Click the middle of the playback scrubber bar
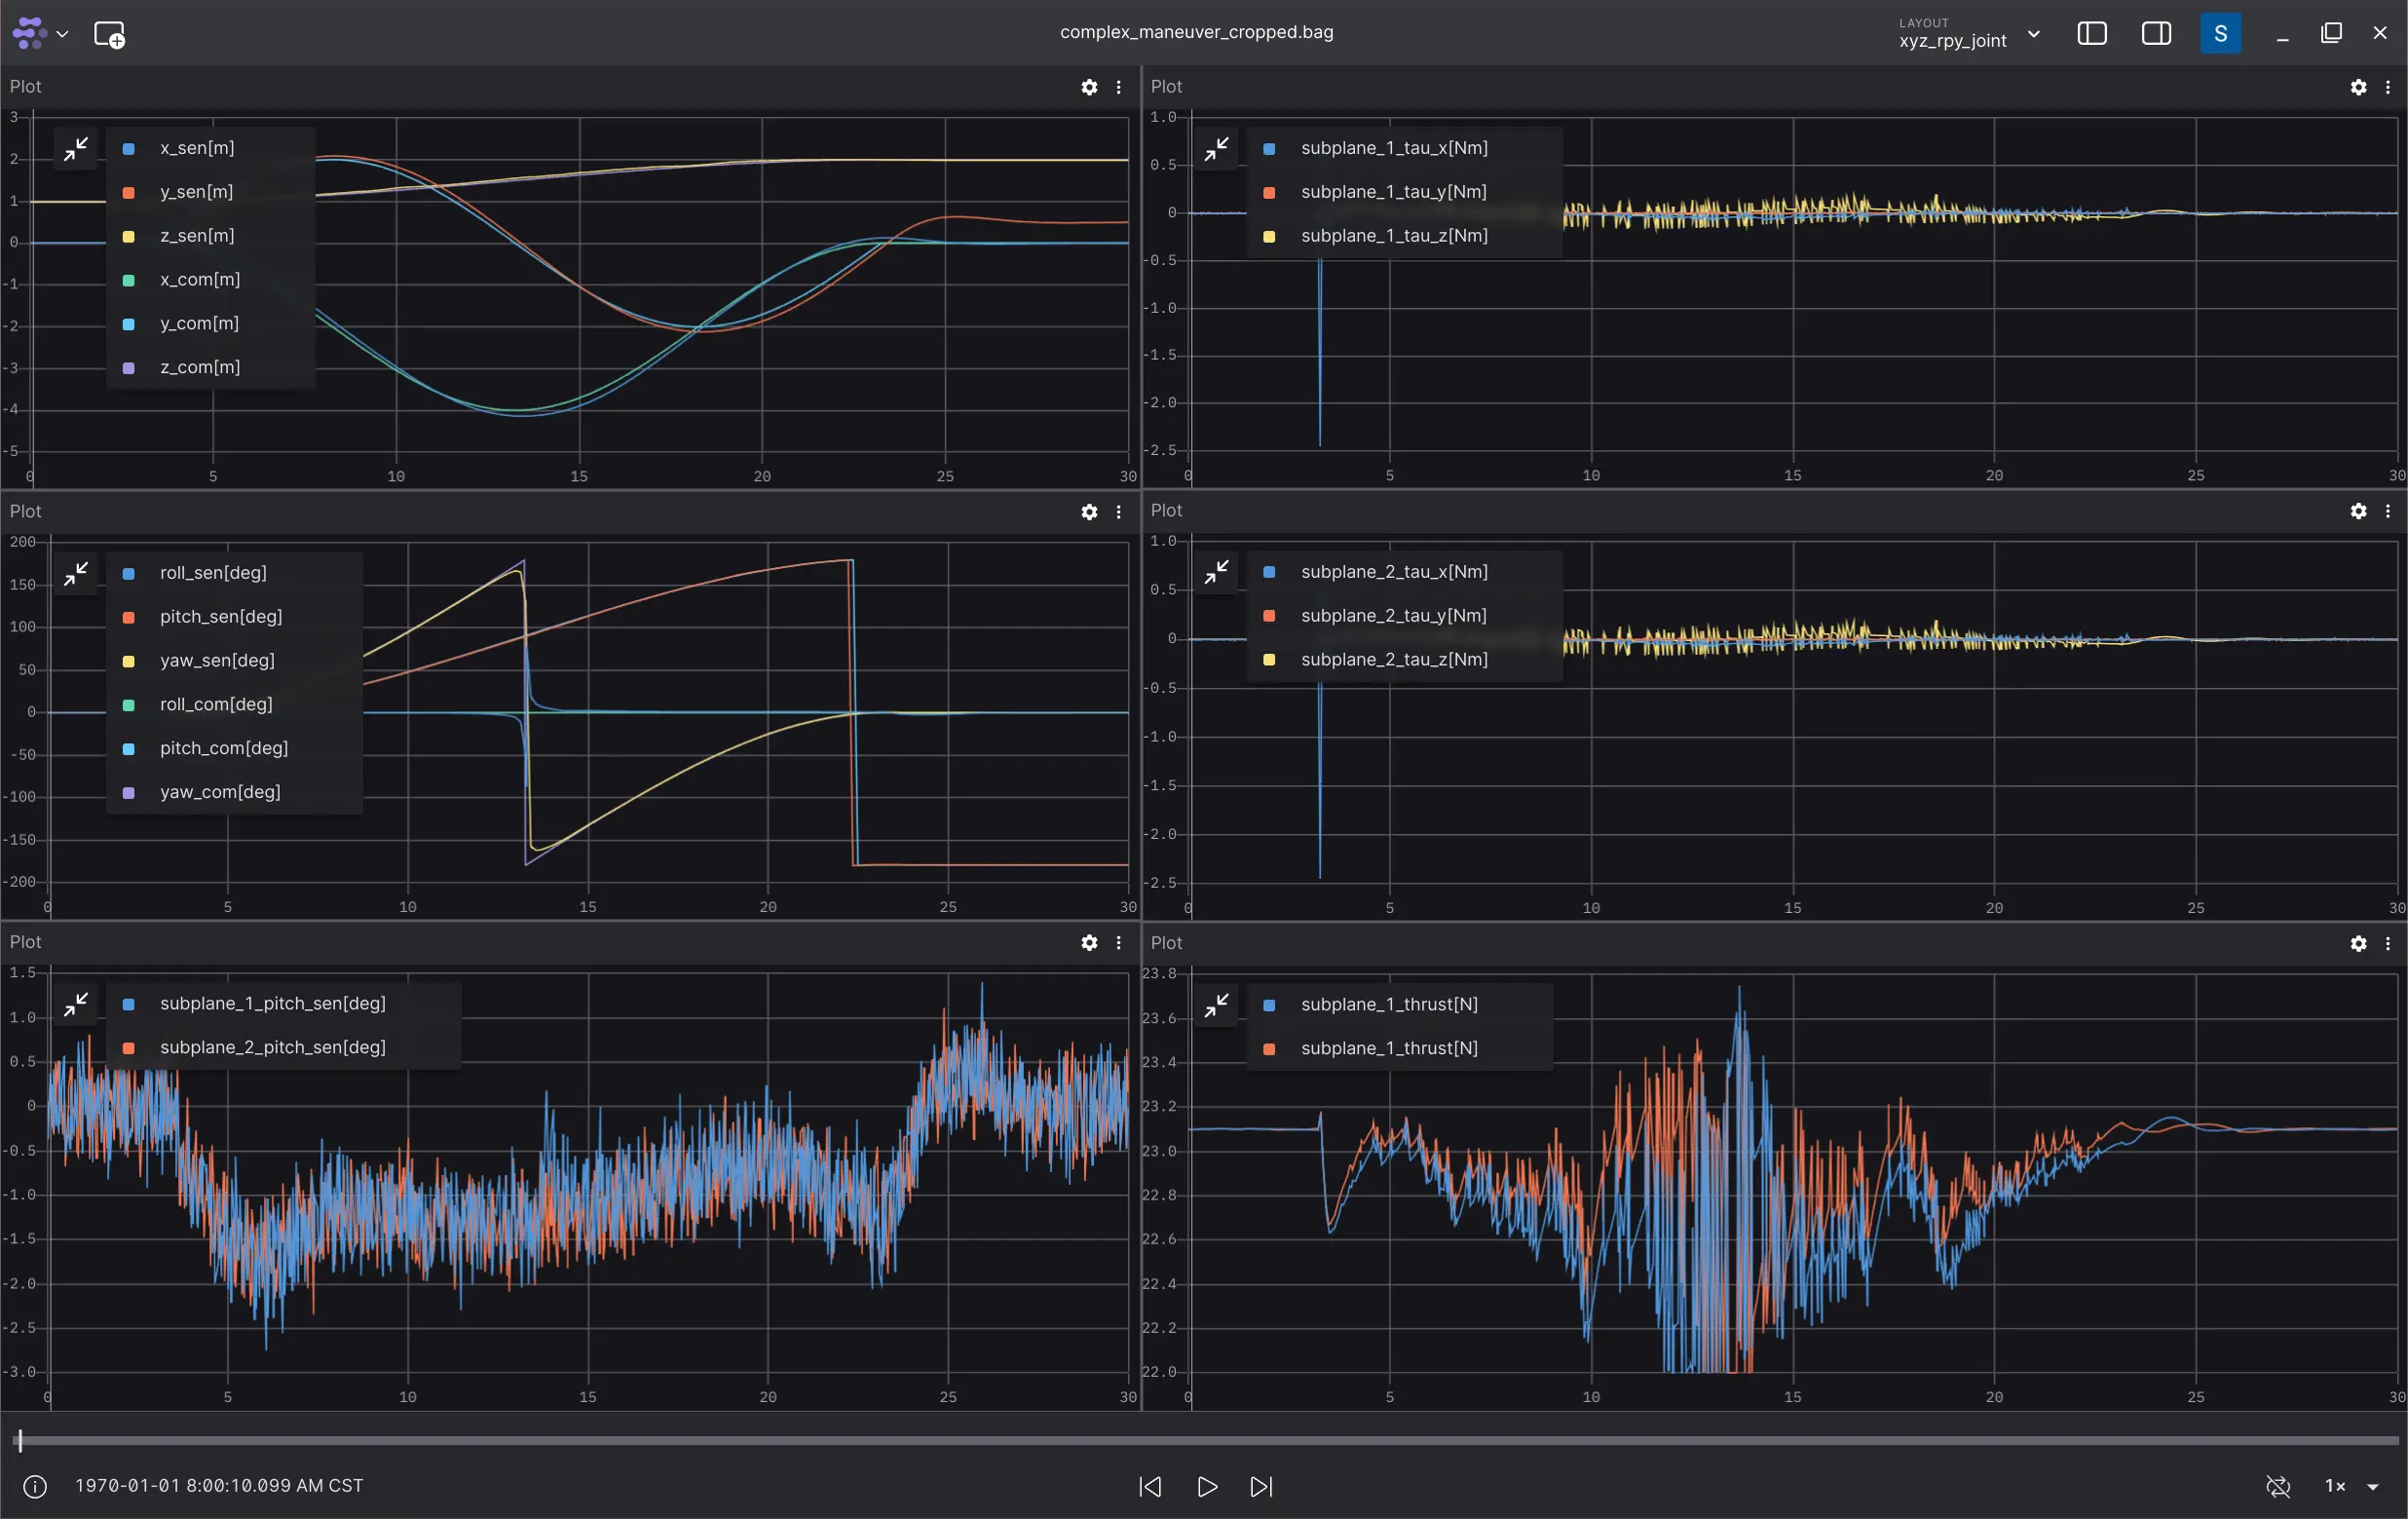Screen dimensions: 2408x1519 [x=1208, y=1441]
